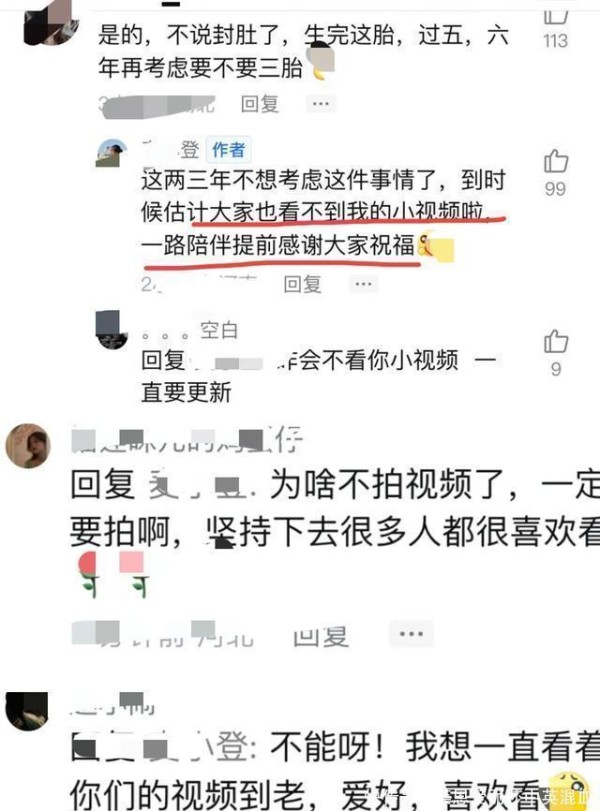Reply to the author's comment
Viewport: 600px width, 811px height.
click(x=303, y=284)
